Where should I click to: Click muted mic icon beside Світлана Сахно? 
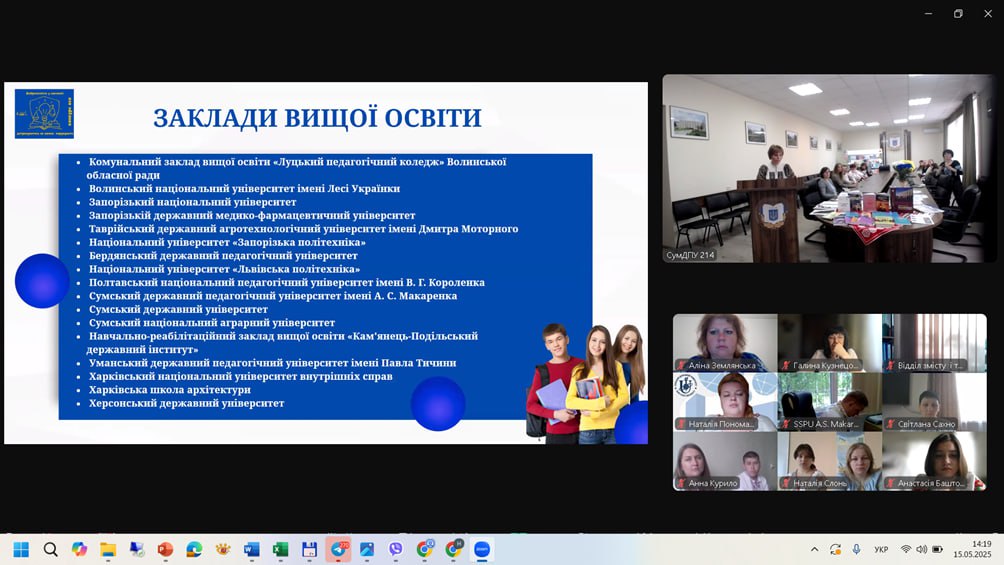click(891, 424)
